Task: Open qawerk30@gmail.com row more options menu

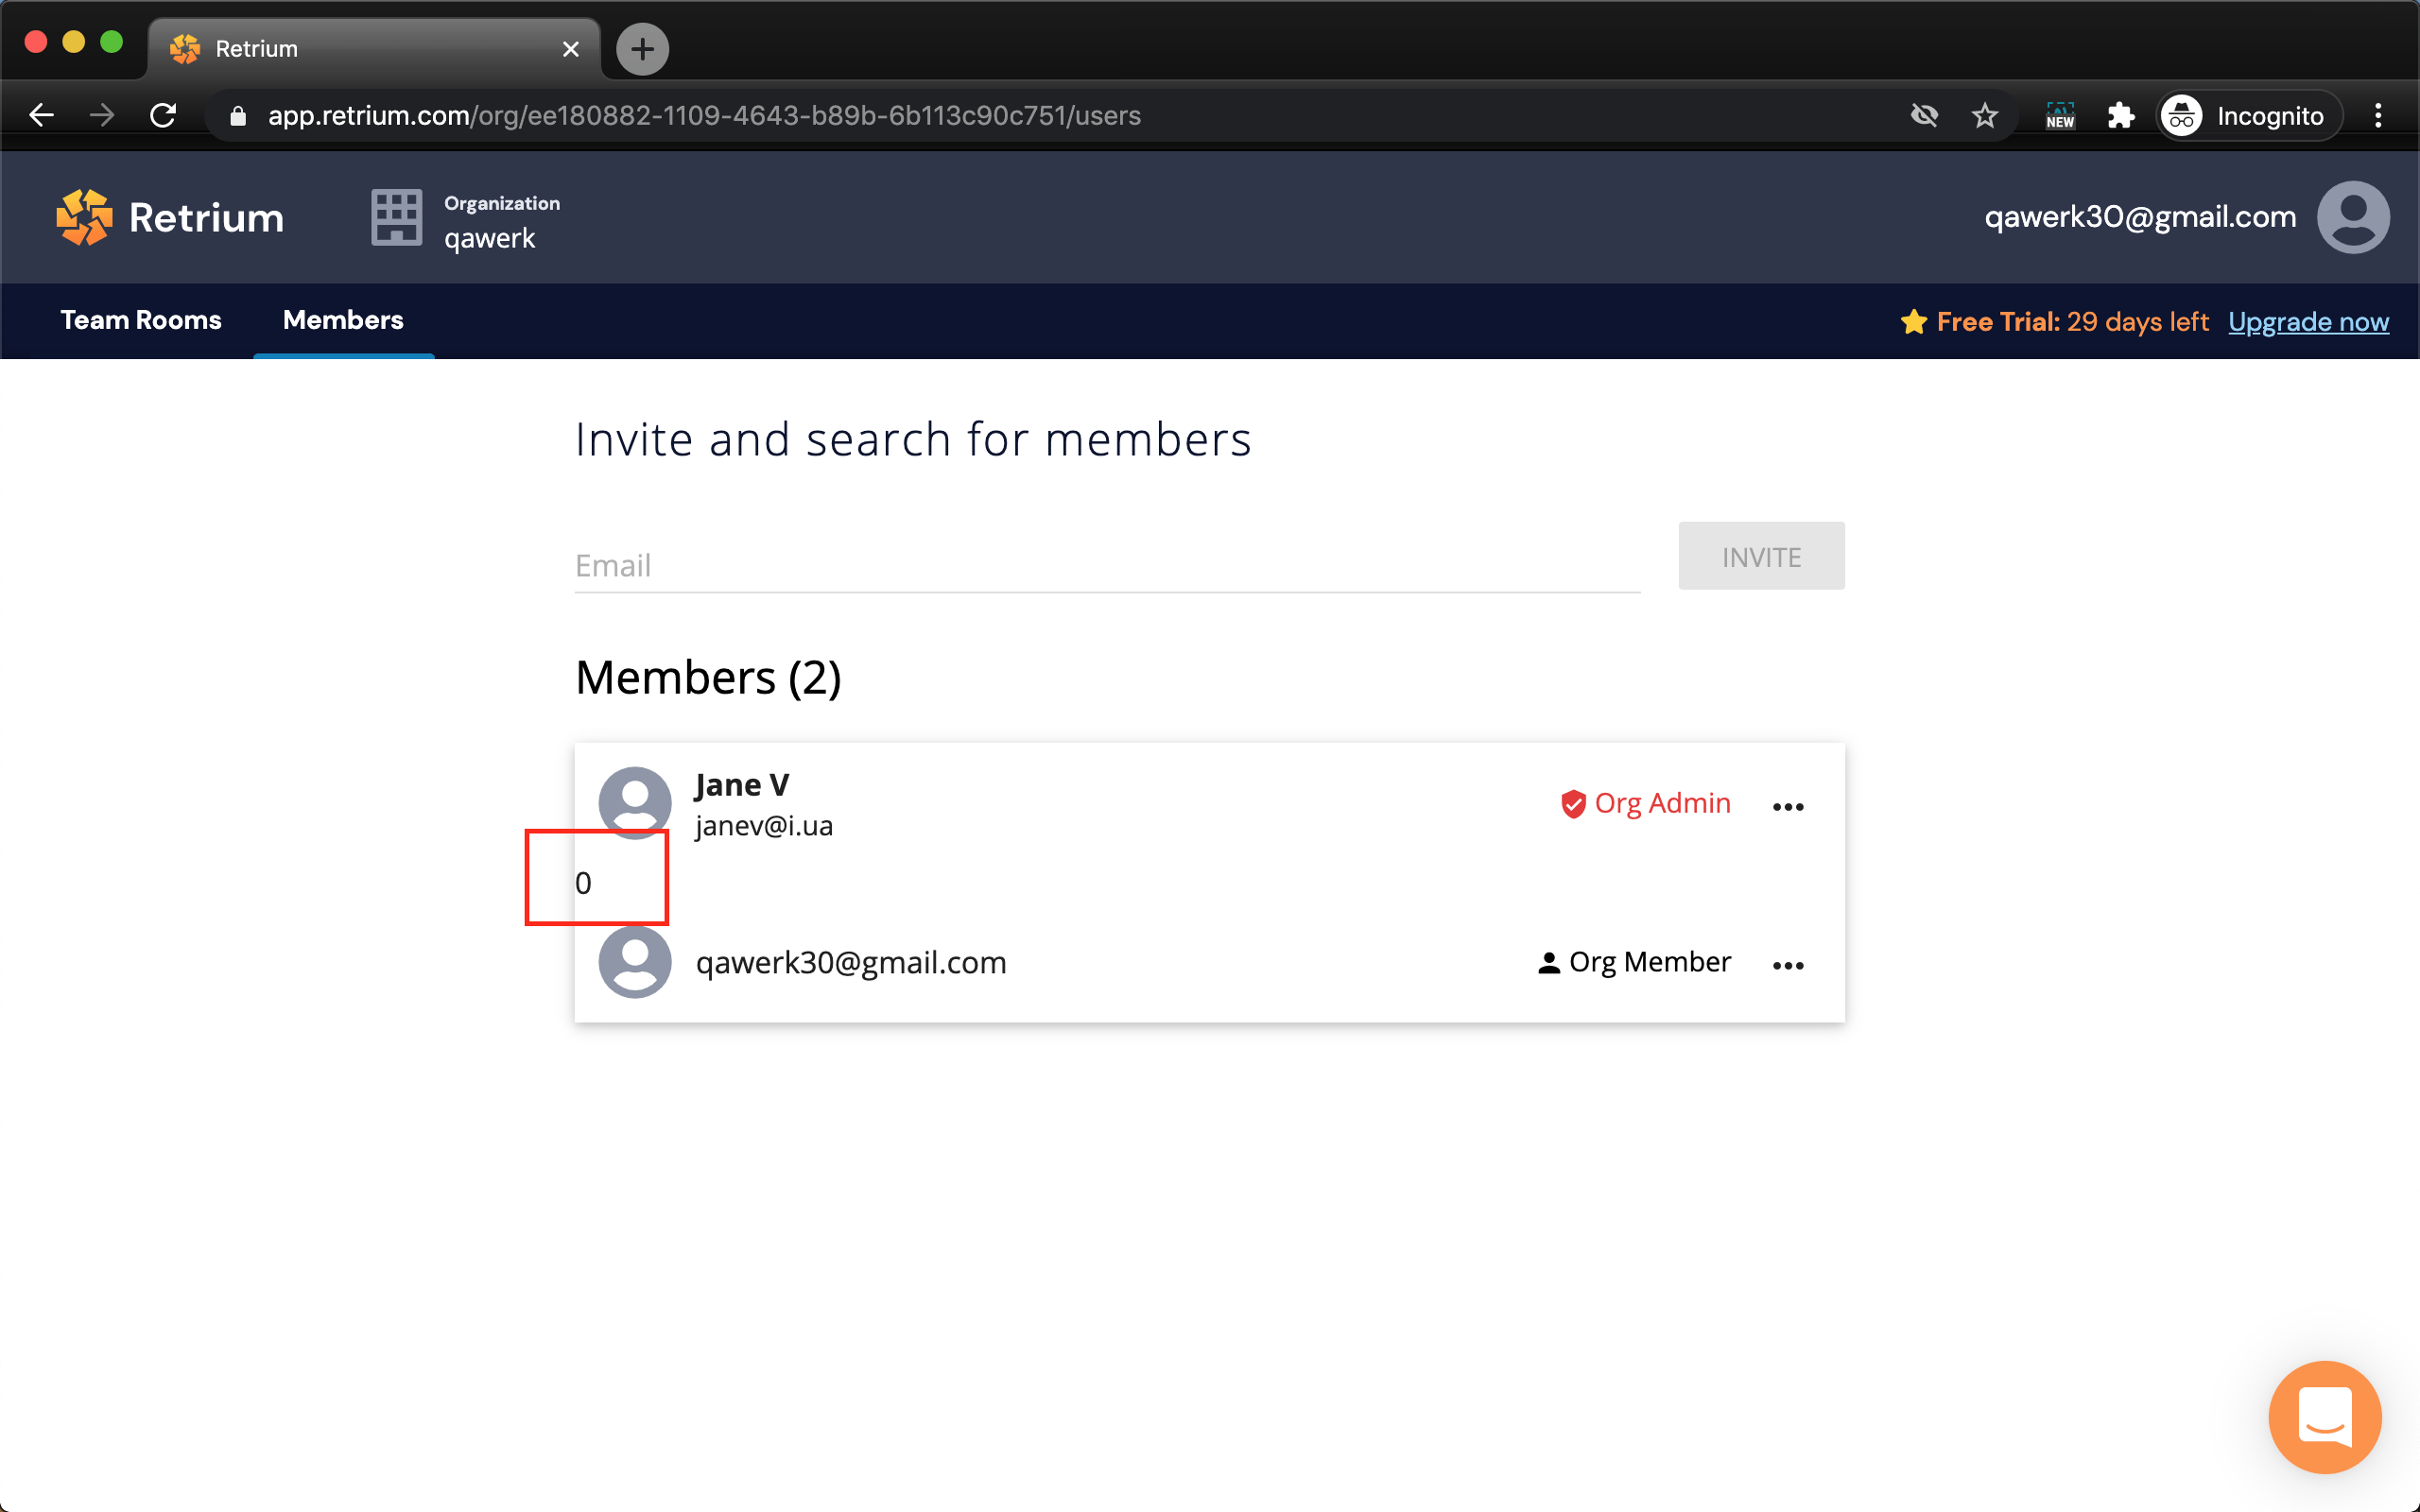Action: pos(1788,965)
